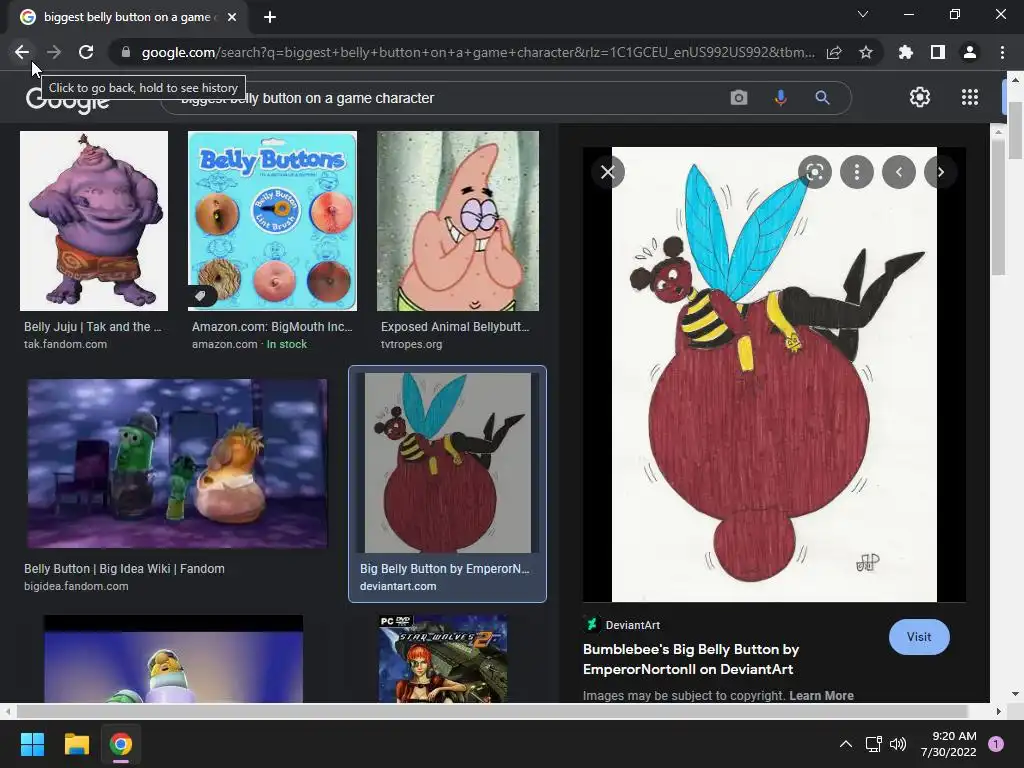Close the 'biggest belly button' tab
1024x768 pixels.
click(x=232, y=17)
